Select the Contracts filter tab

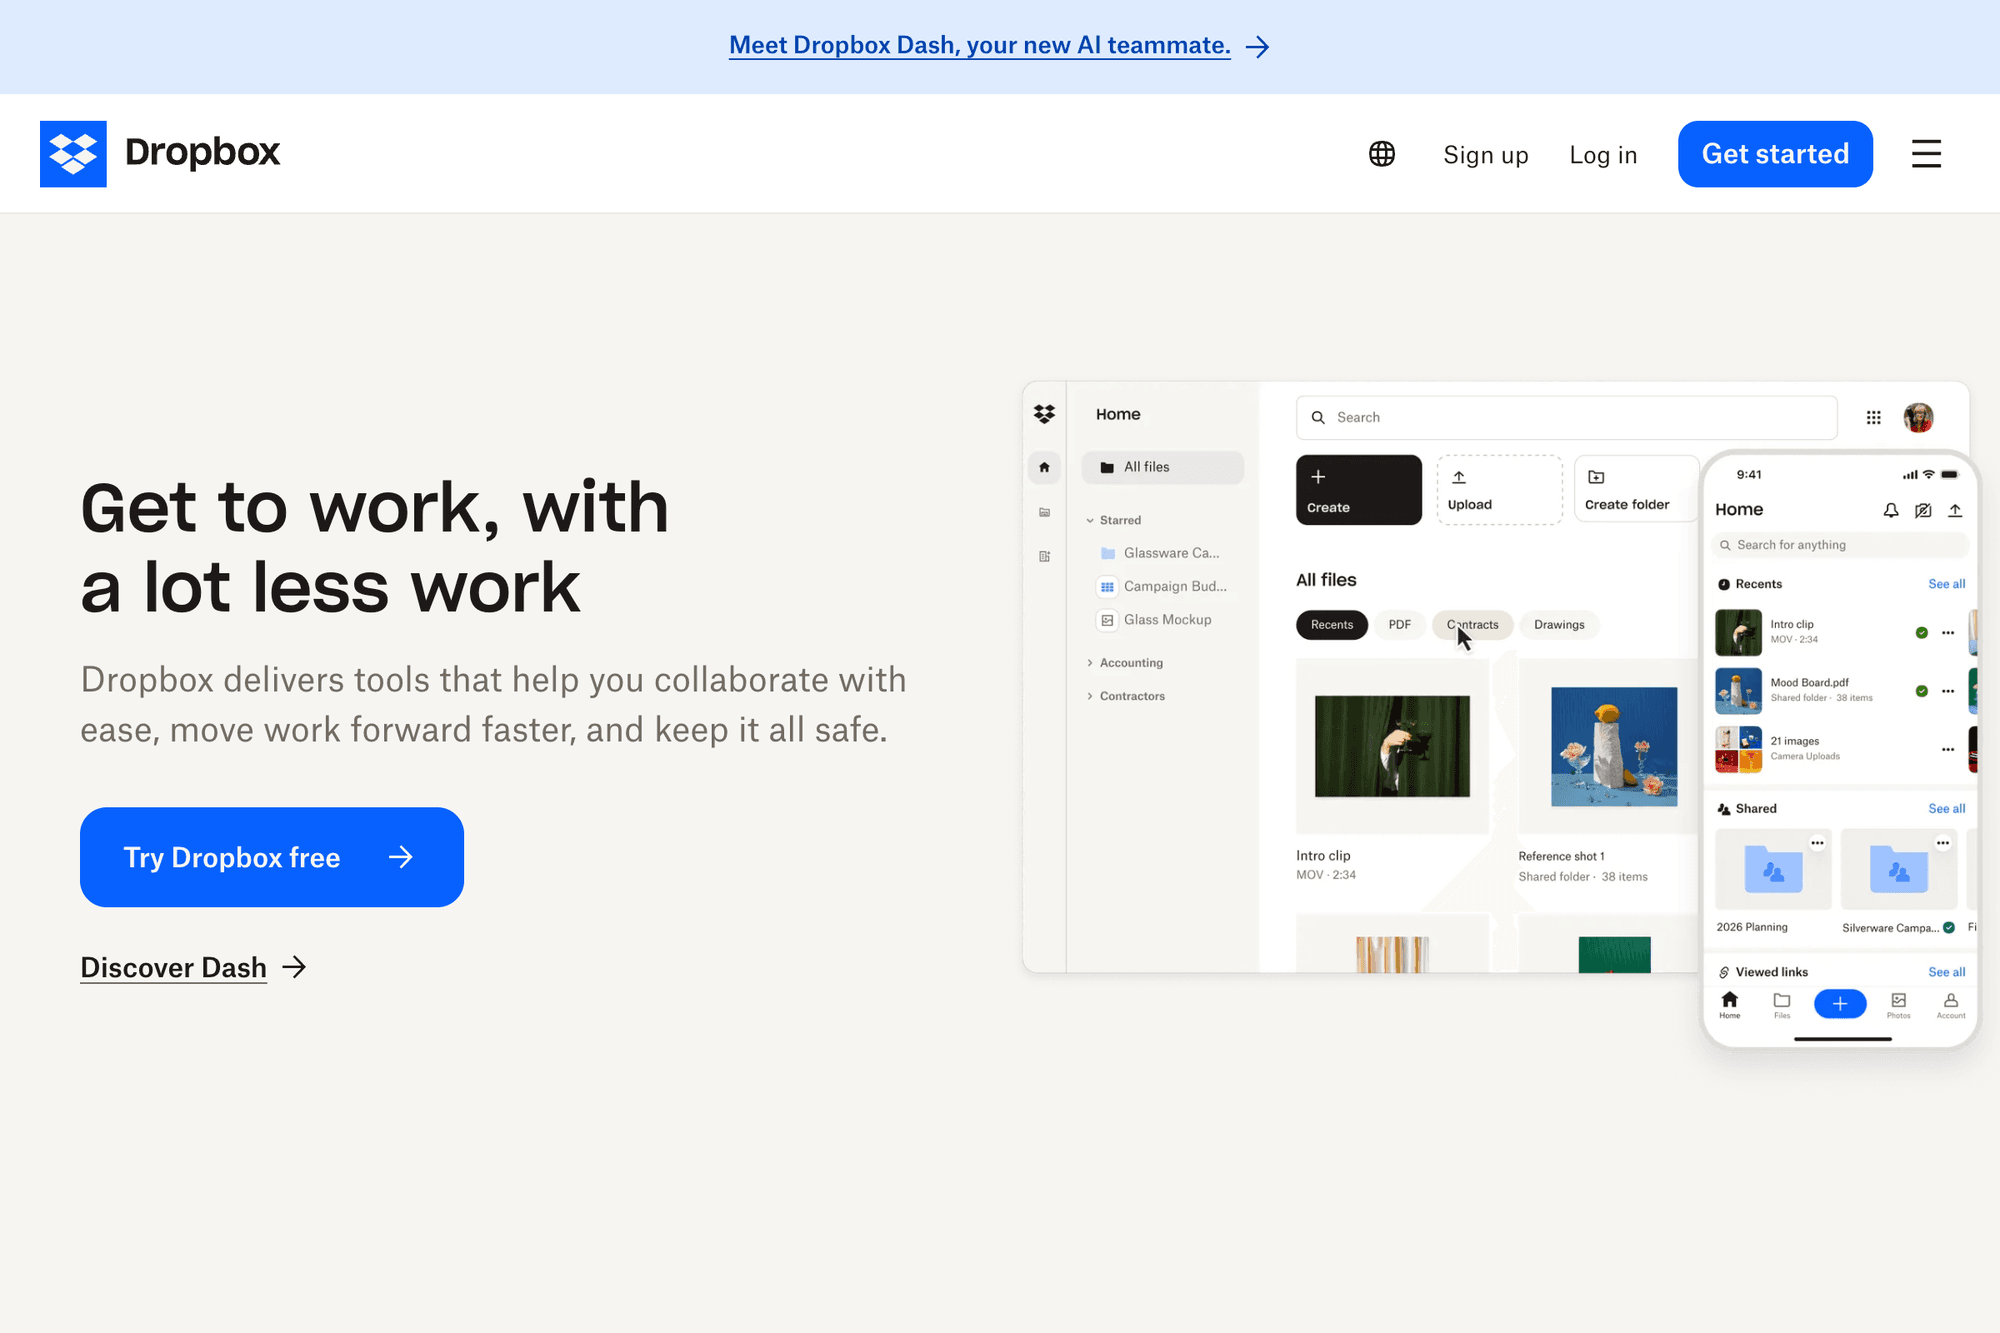pos(1472,625)
